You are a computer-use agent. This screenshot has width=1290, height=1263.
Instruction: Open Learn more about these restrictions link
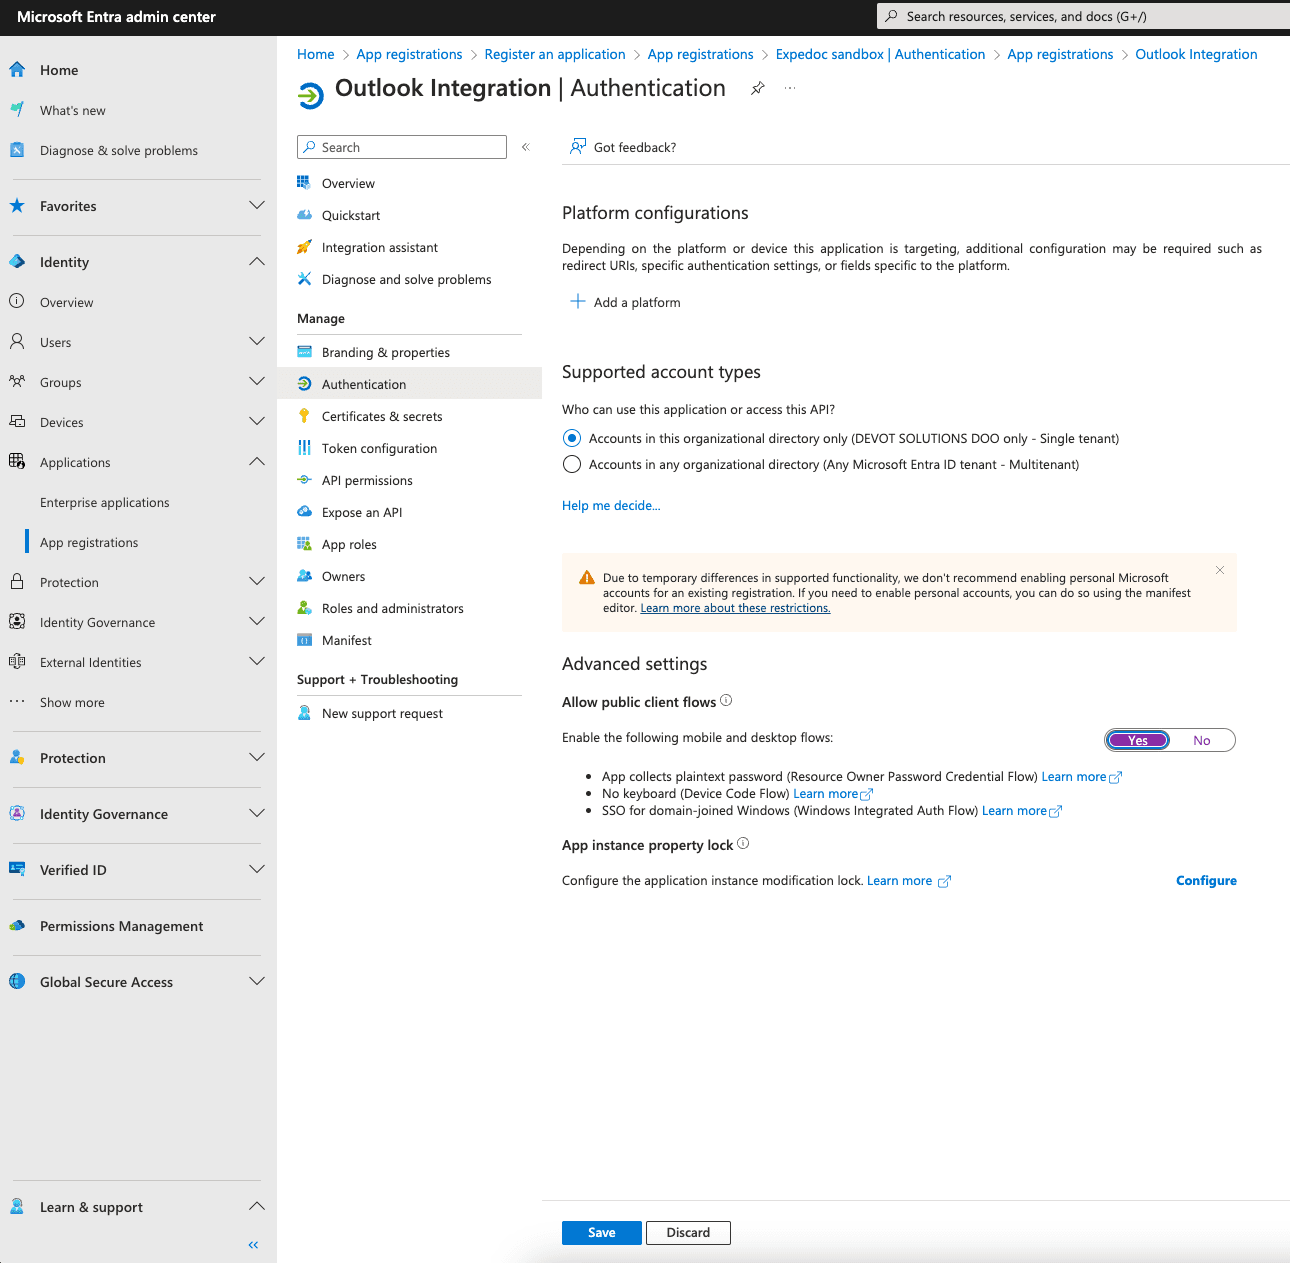click(735, 608)
